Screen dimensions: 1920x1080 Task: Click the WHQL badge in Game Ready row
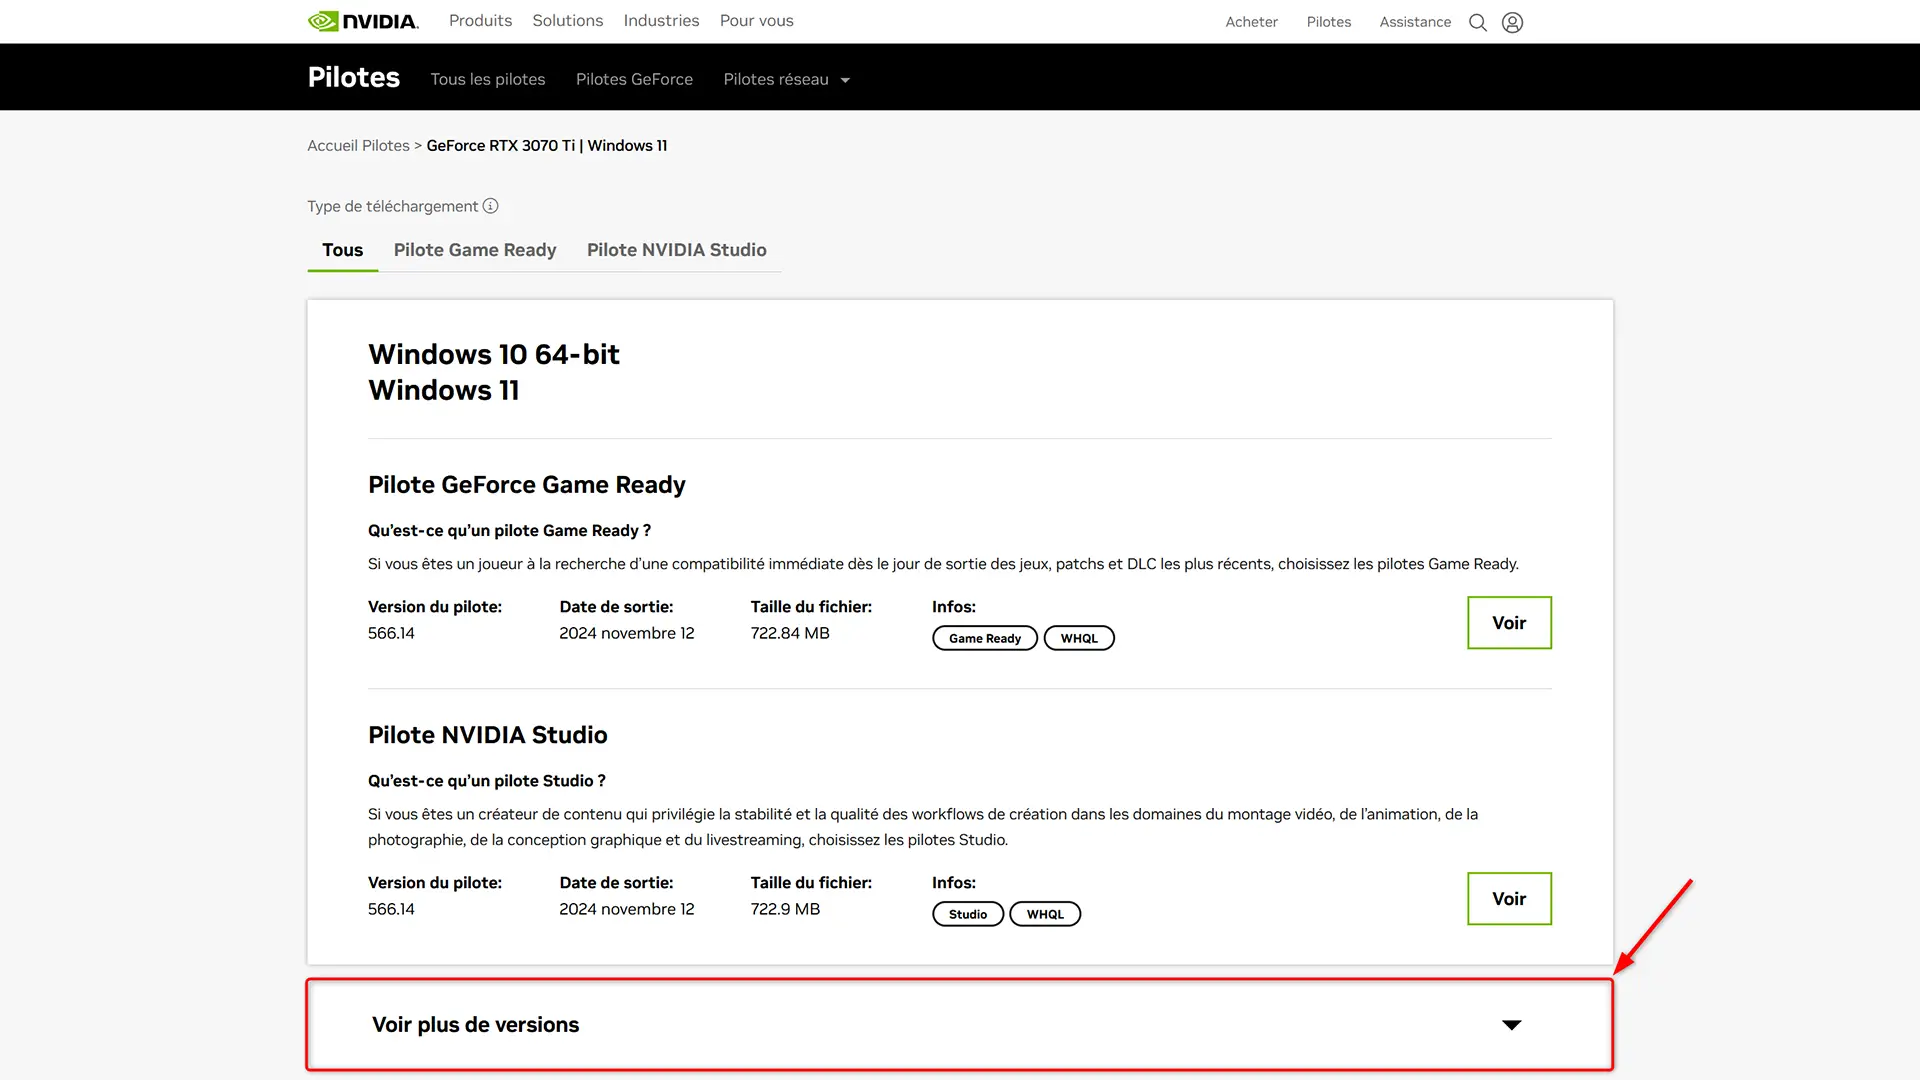click(1079, 638)
